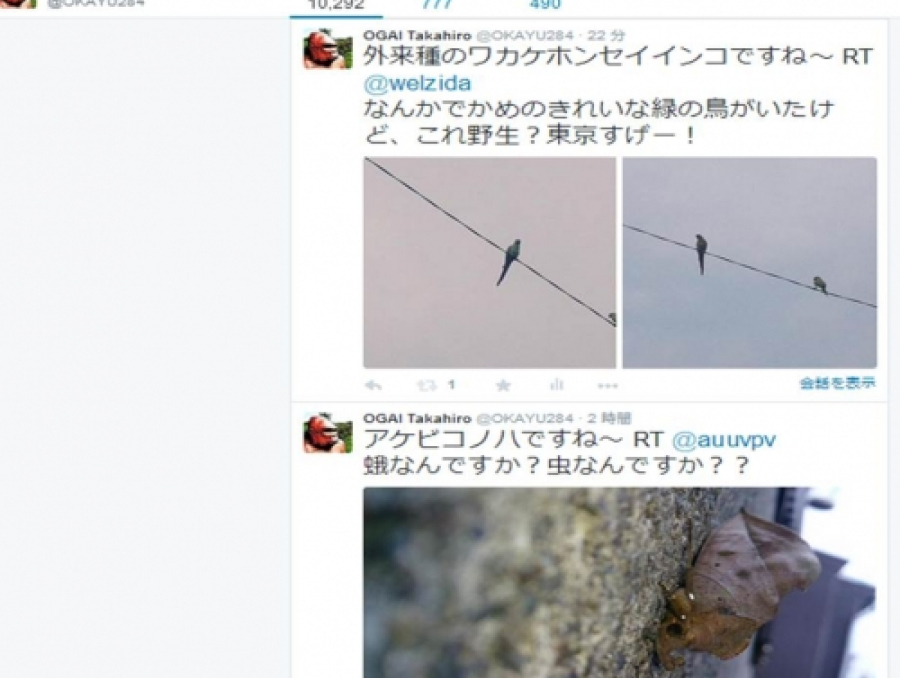Open first tweet's OGAI Takahiro avatar
The width and height of the screenshot is (900, 678).
coord(328,49)
